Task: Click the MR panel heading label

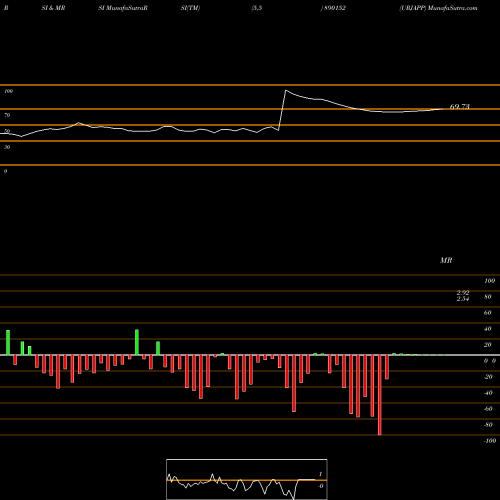Action: (446, 260)
